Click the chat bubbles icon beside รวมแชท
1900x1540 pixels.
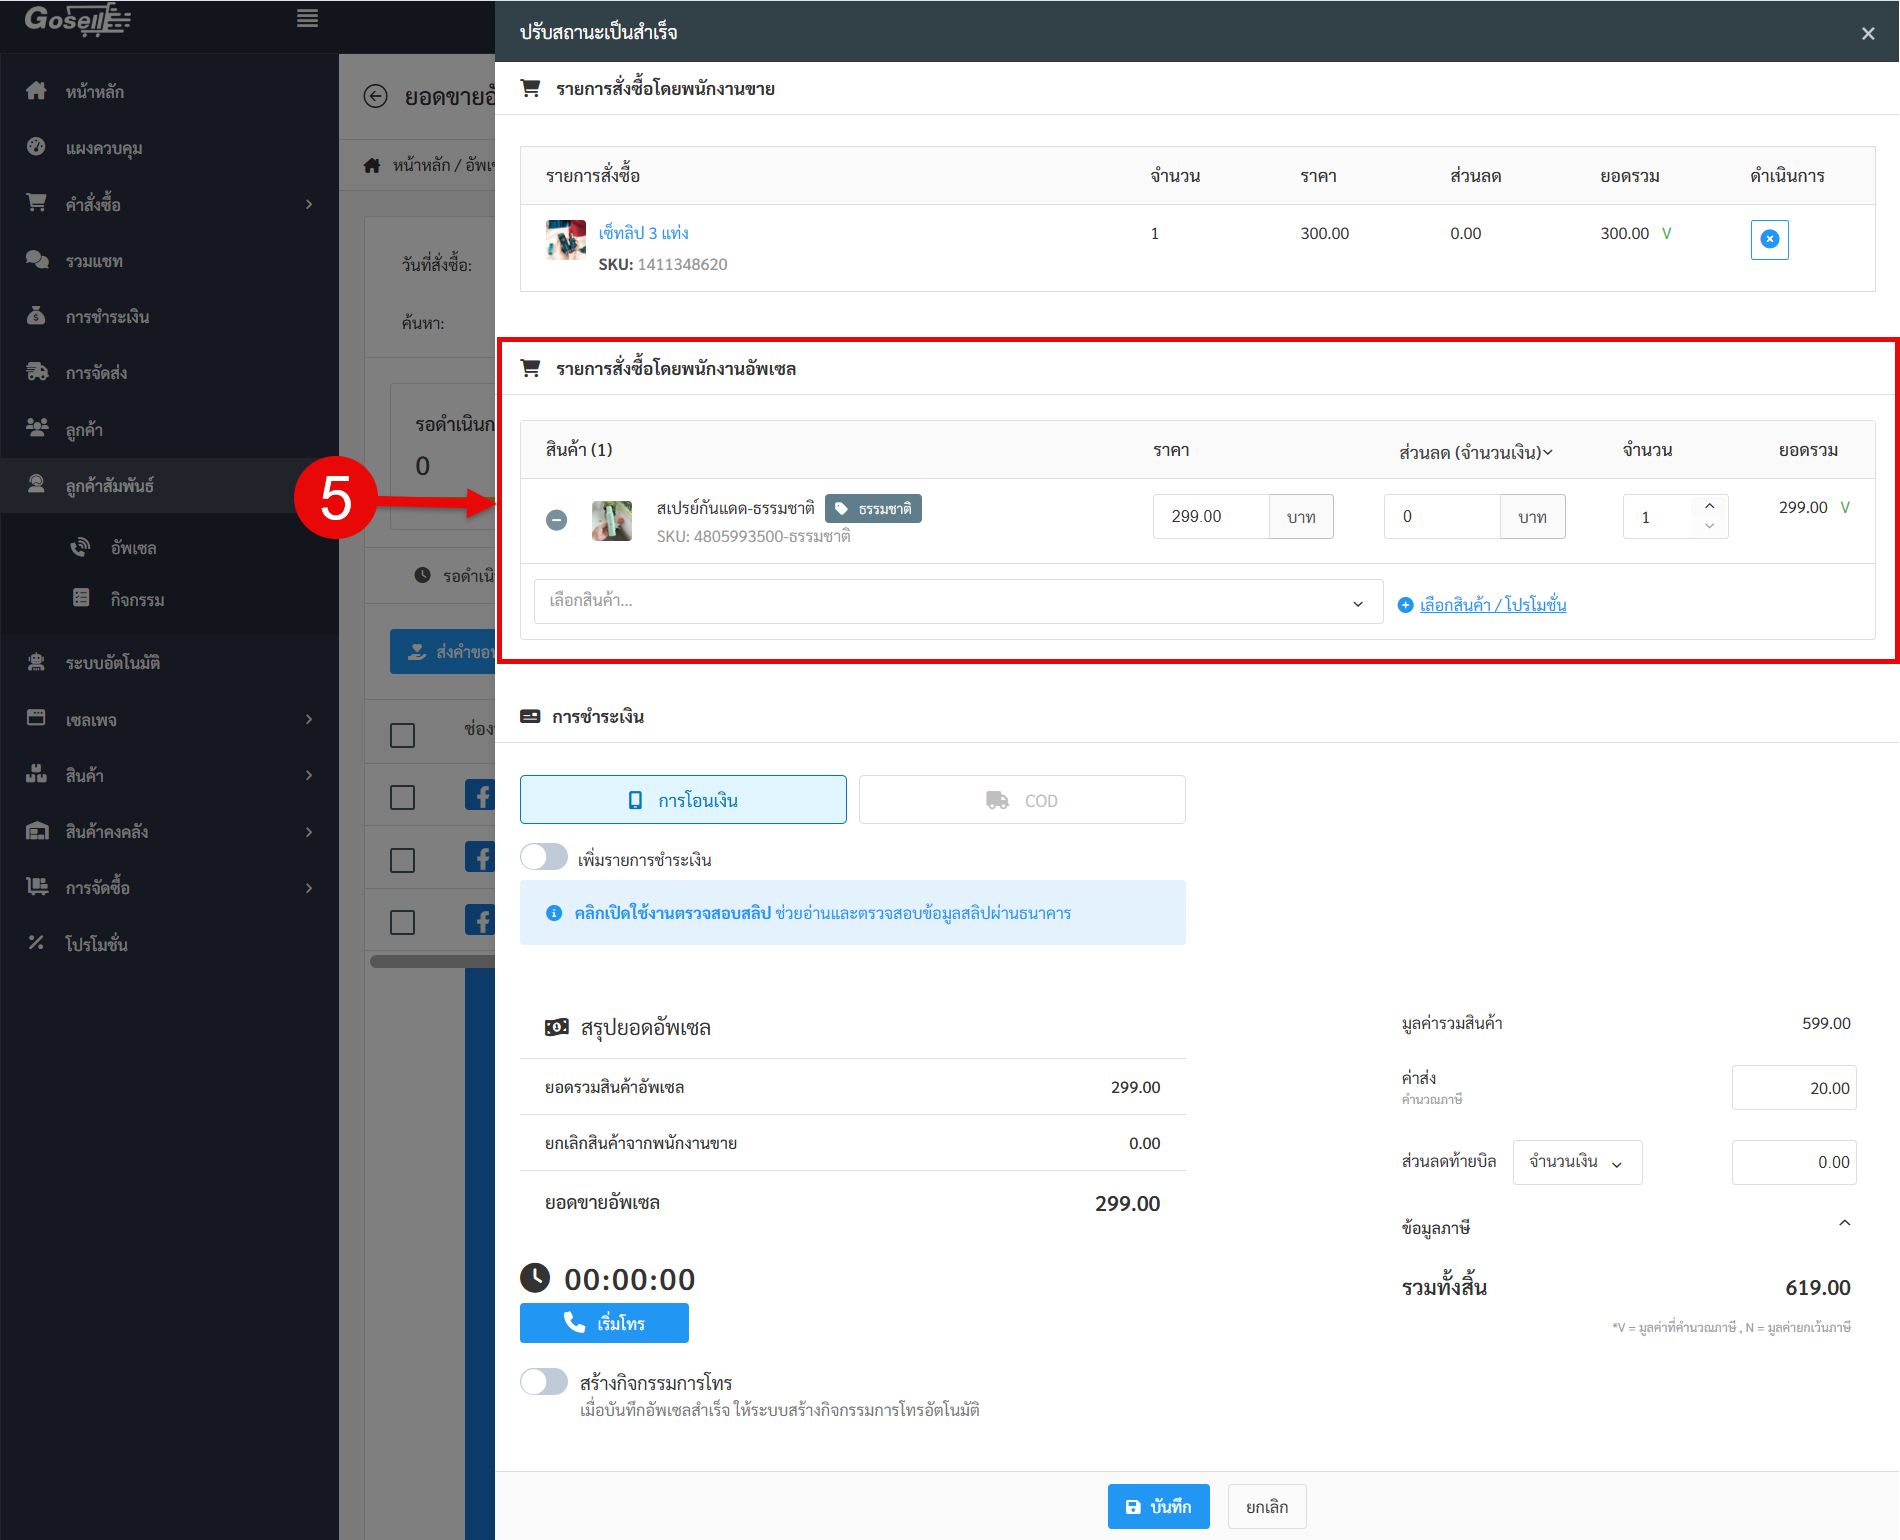36,260
